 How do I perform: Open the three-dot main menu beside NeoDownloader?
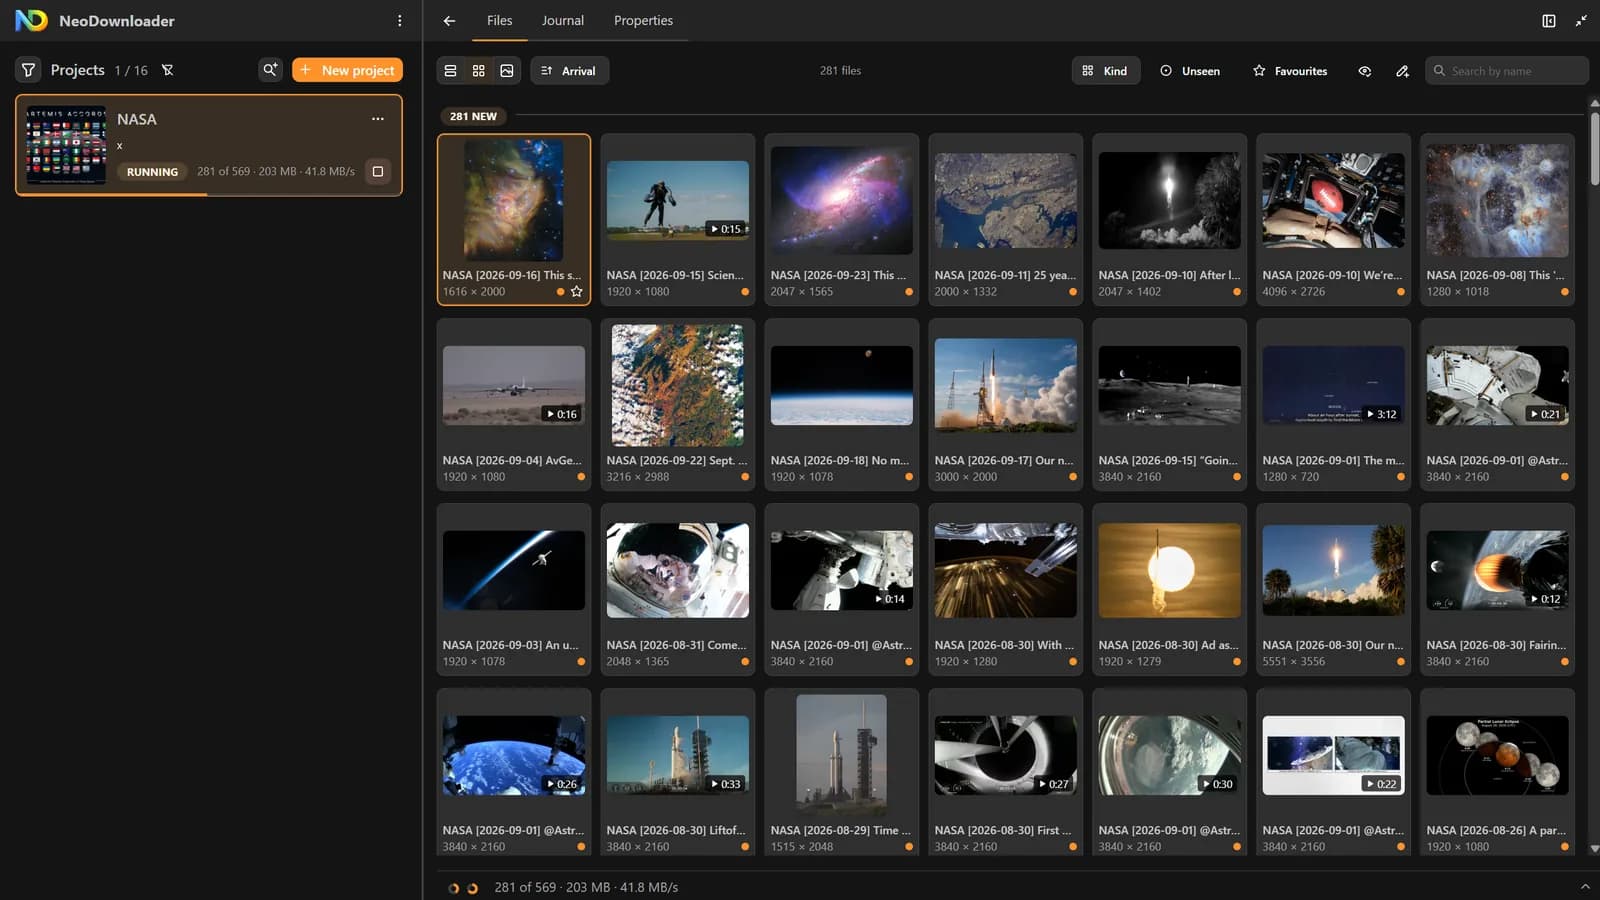pos(400,20)
